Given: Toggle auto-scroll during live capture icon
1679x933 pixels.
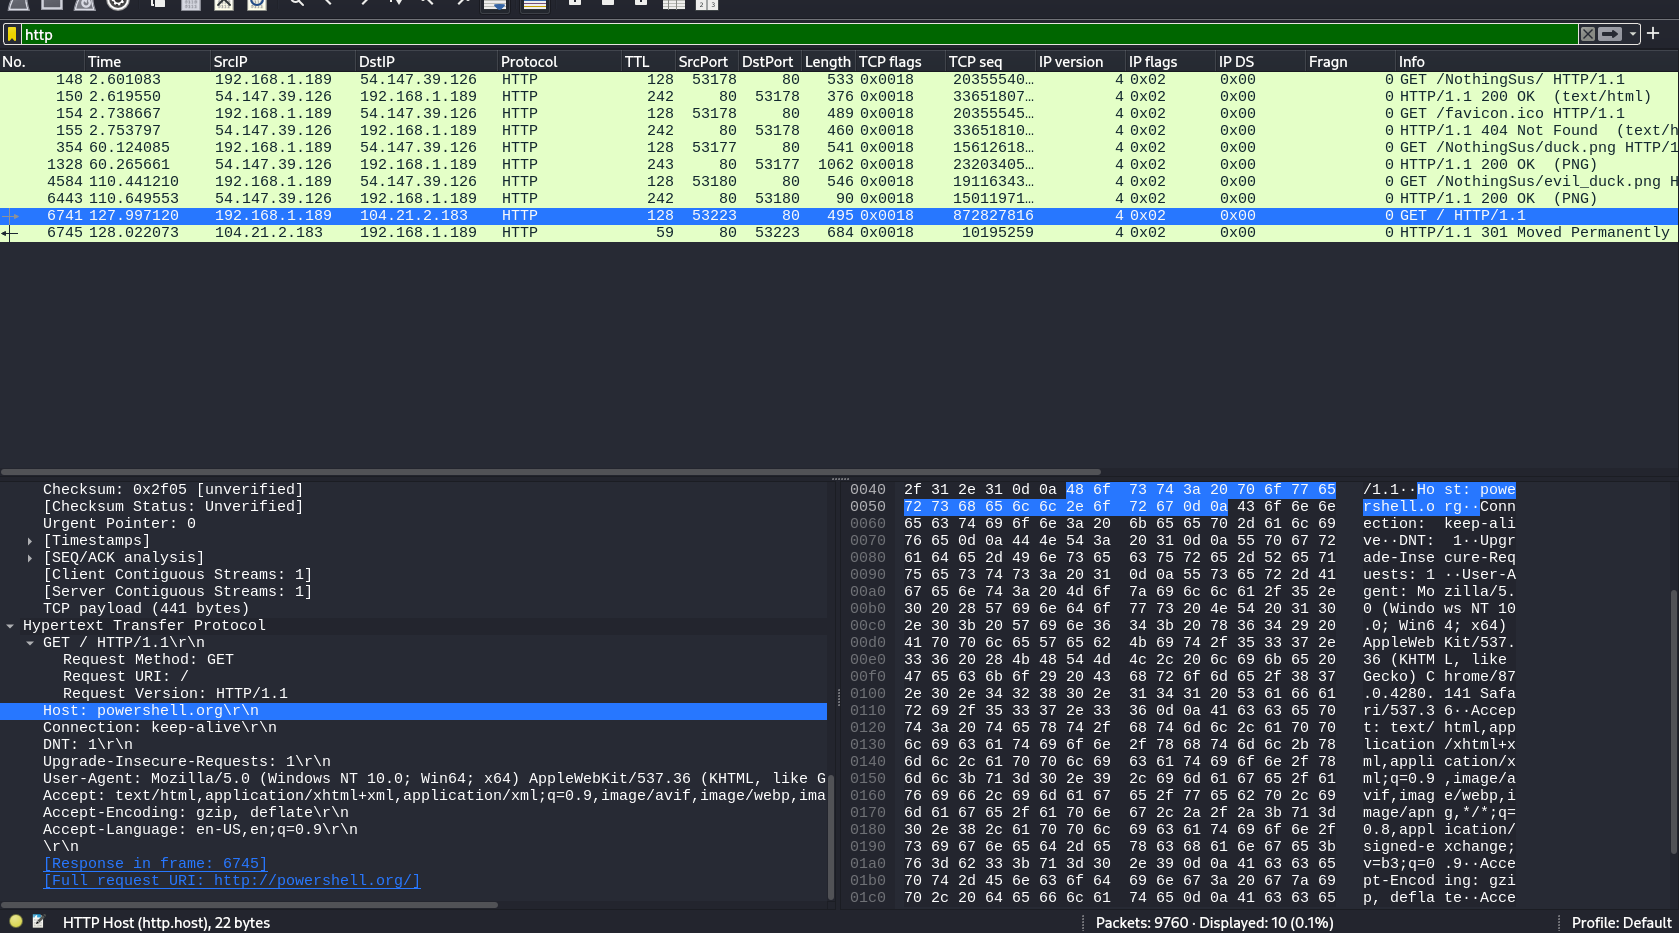Looking at the screenshot, I should click(x=495, y=3).
